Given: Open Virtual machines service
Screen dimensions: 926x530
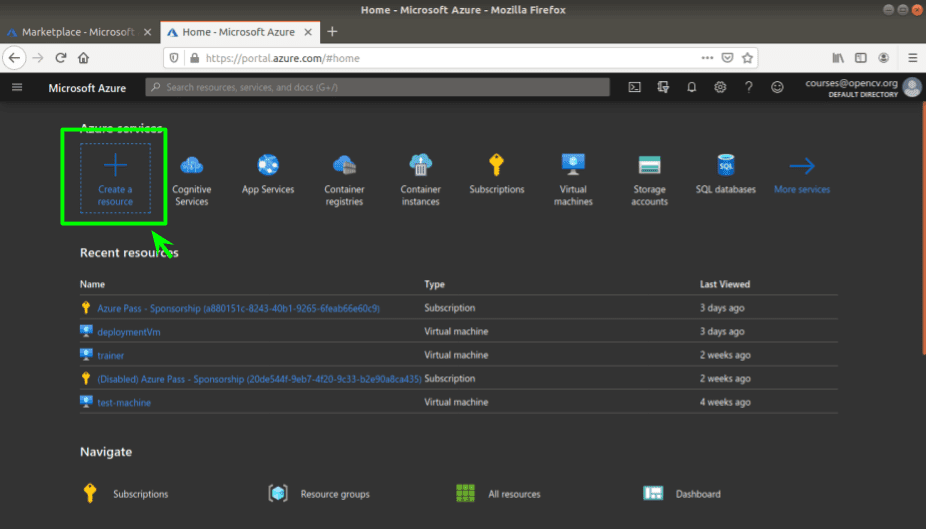Looking at the screenshot, I should [x=573, y=180].
